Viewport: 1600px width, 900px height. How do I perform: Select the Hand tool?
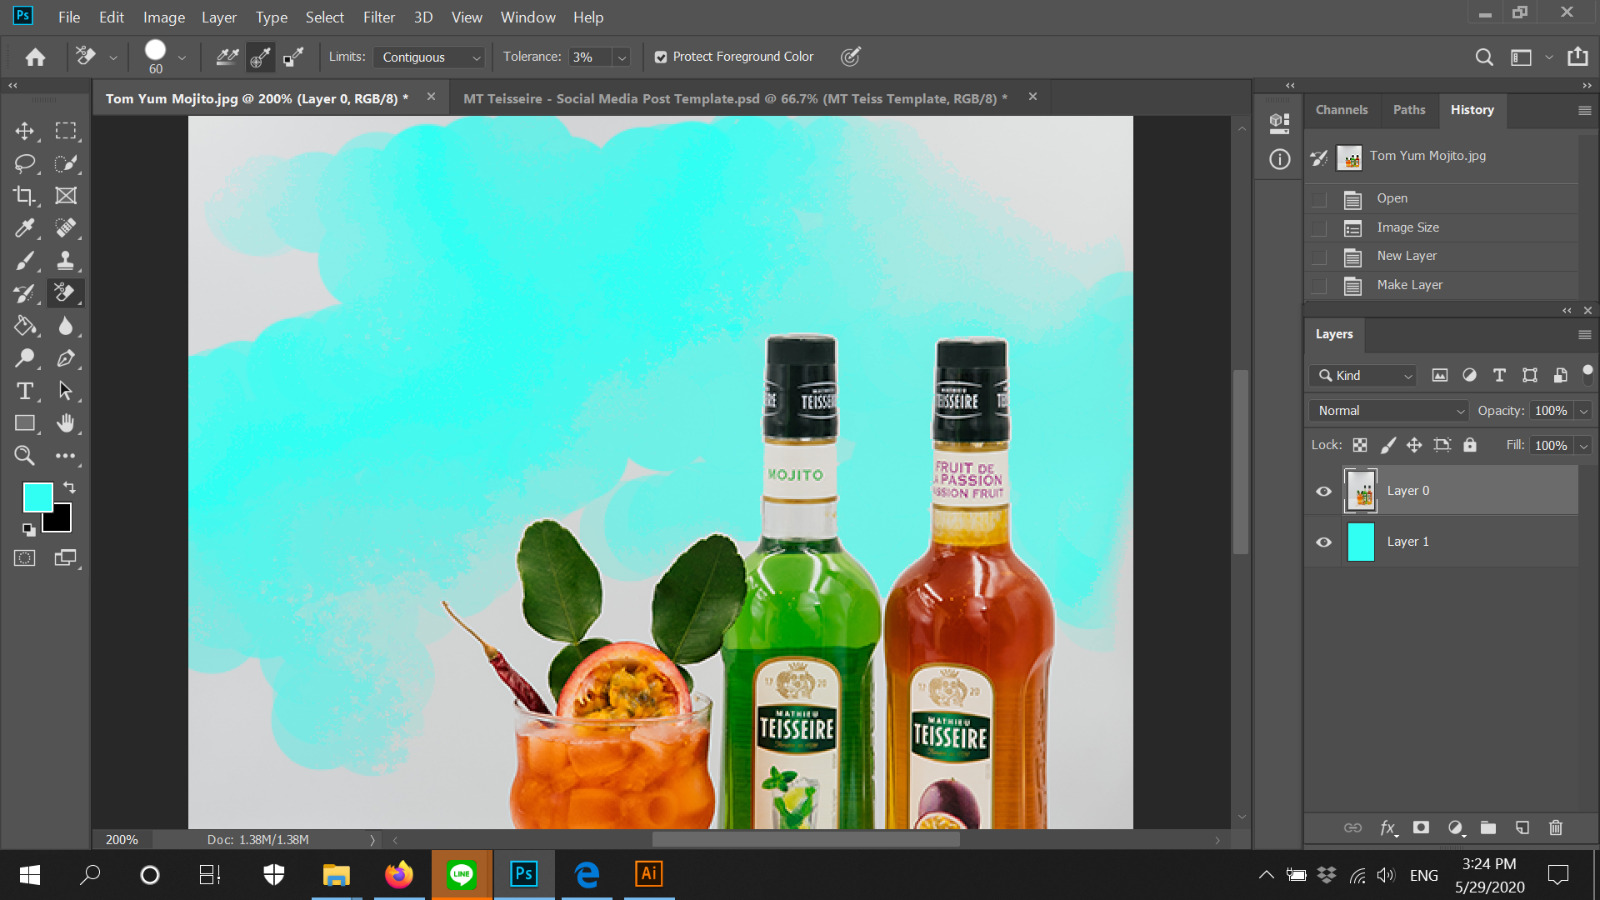[x=66, y=423]
